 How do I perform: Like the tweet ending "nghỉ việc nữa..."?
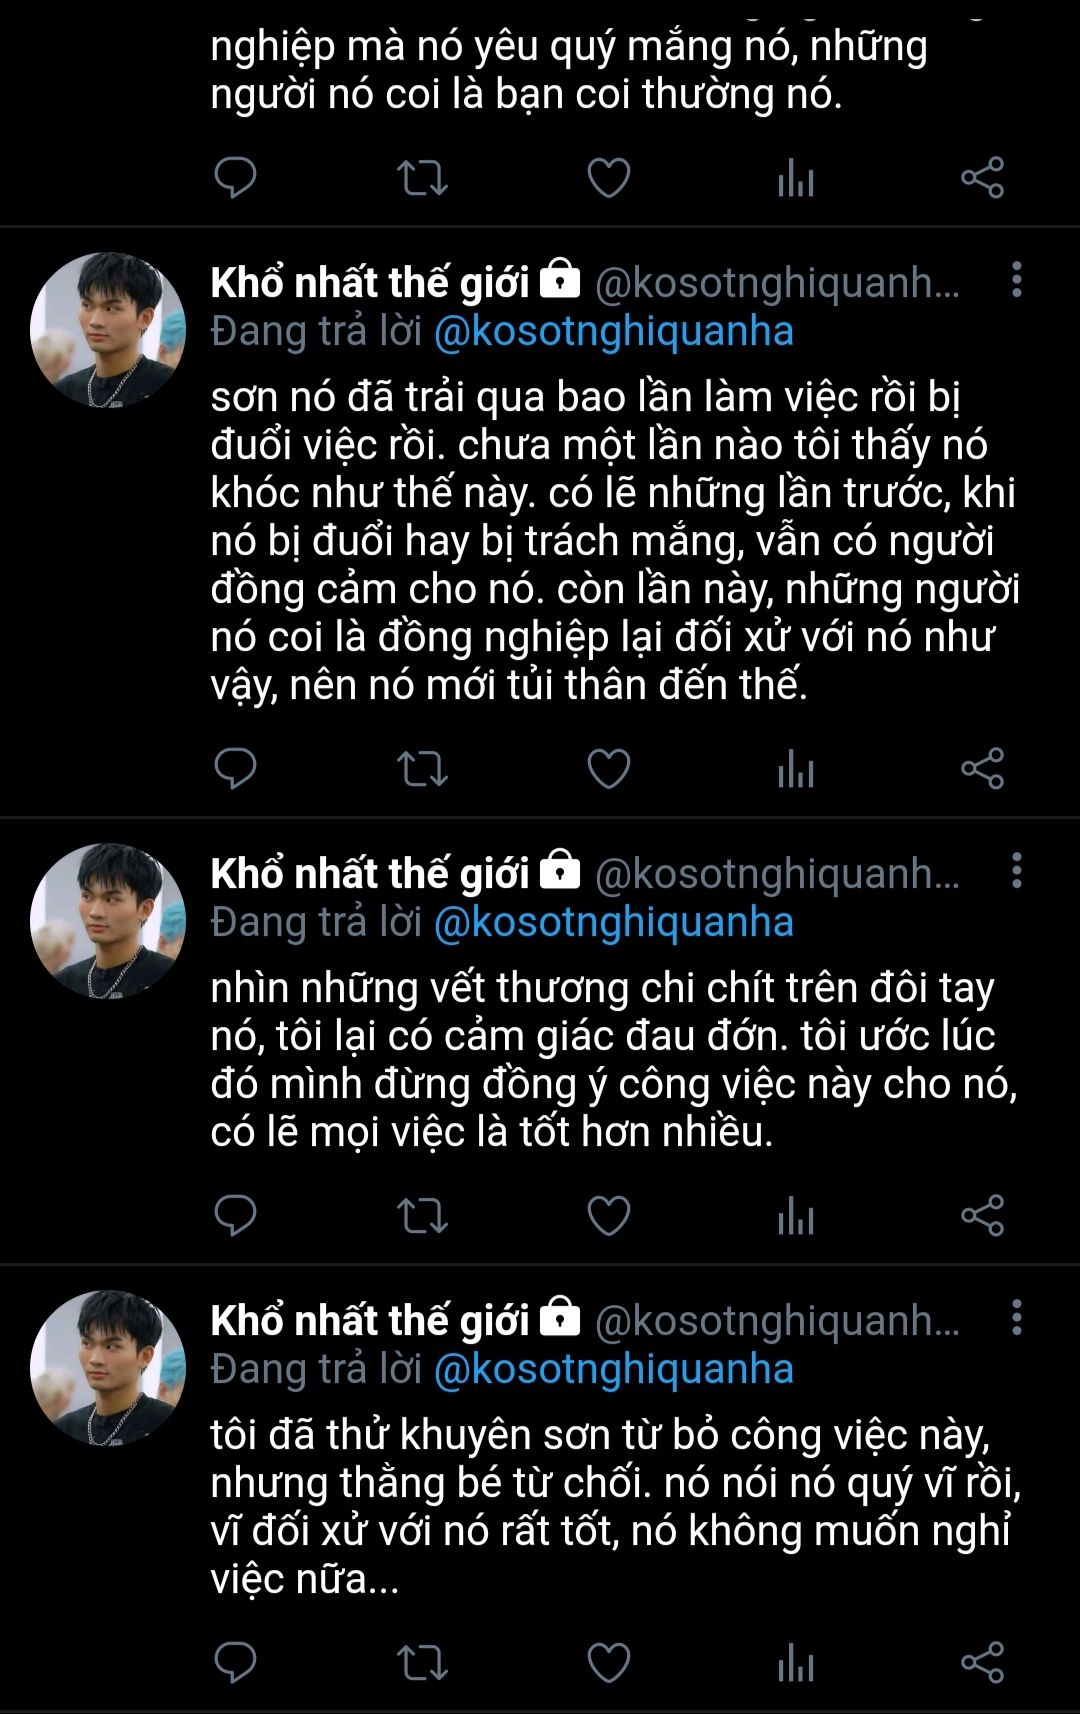tap(608, 1662)
